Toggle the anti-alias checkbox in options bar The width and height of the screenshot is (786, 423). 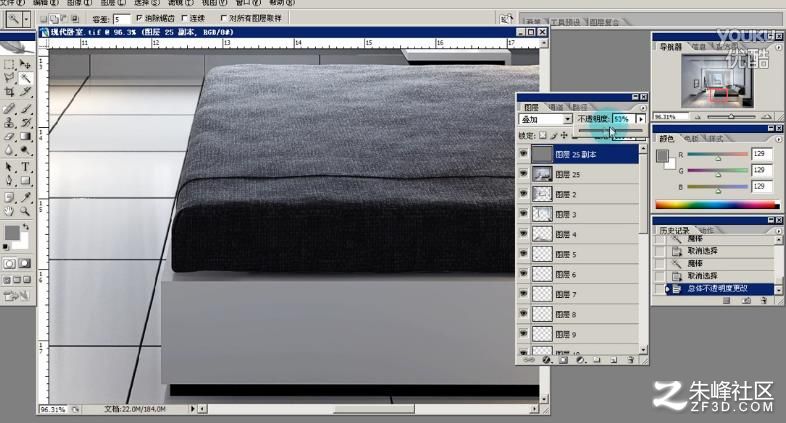click(139, 19)
